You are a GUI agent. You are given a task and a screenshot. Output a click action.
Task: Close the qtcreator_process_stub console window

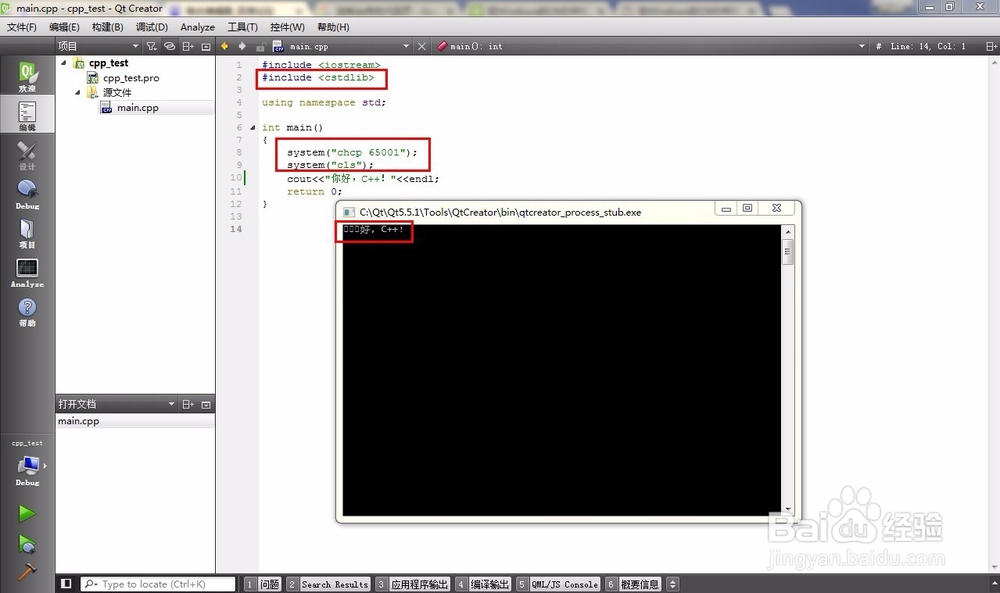[x=776, y=209]
